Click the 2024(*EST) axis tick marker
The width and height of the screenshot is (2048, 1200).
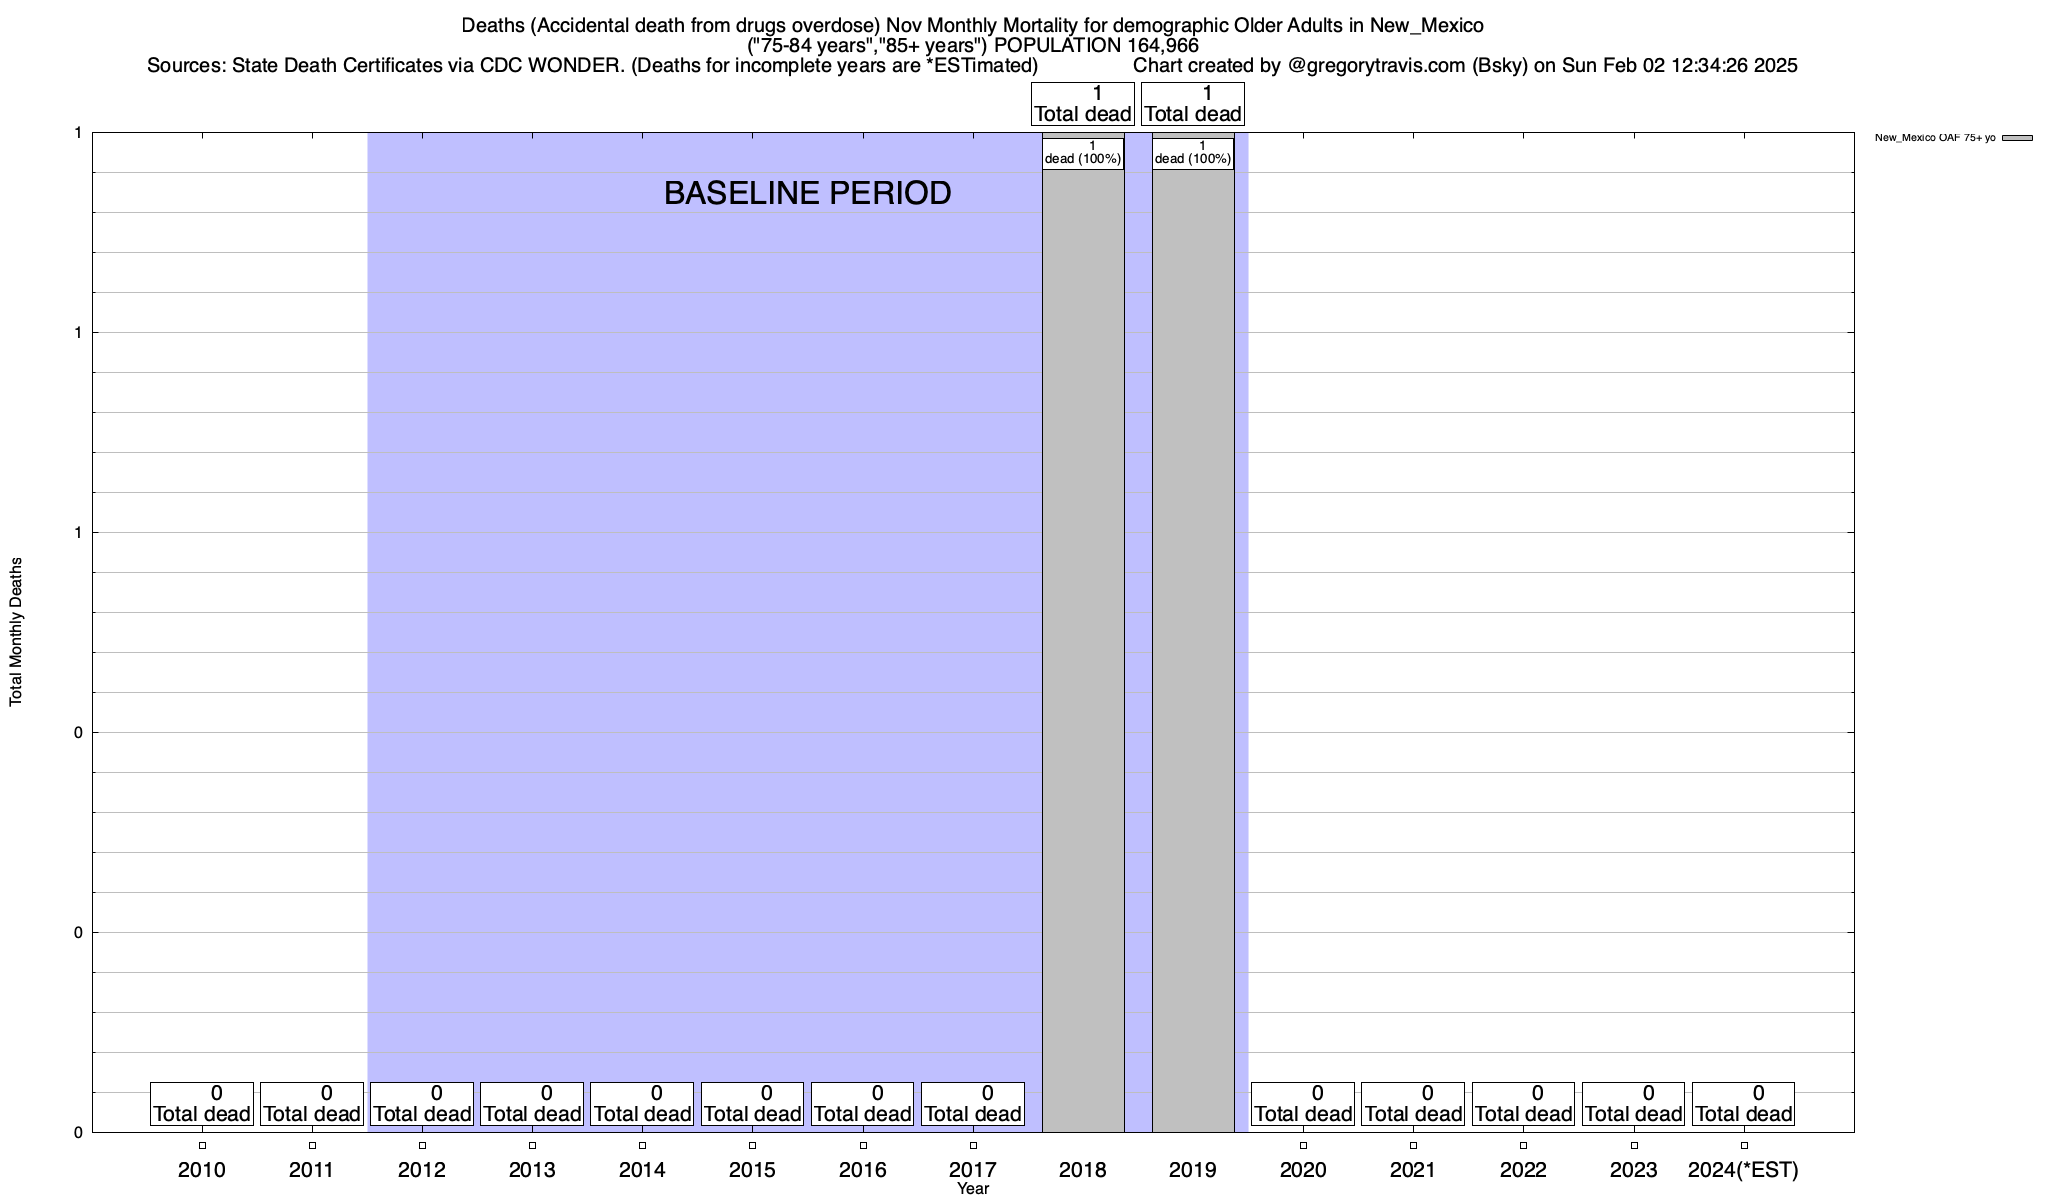point(1744,1146)
